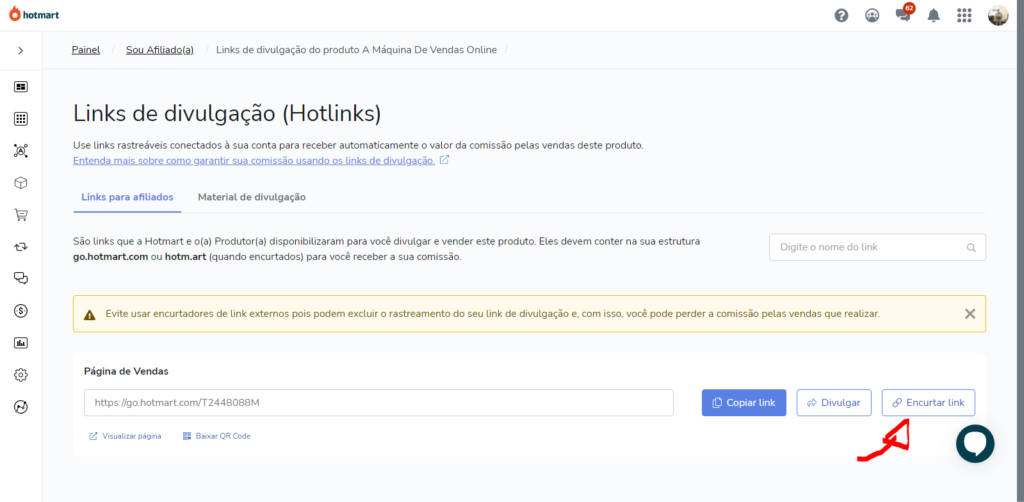The width and height of the screenshot is (1024, 502).
Task: Click the 'Divulgar' share button
Action: tap(834, 403)
